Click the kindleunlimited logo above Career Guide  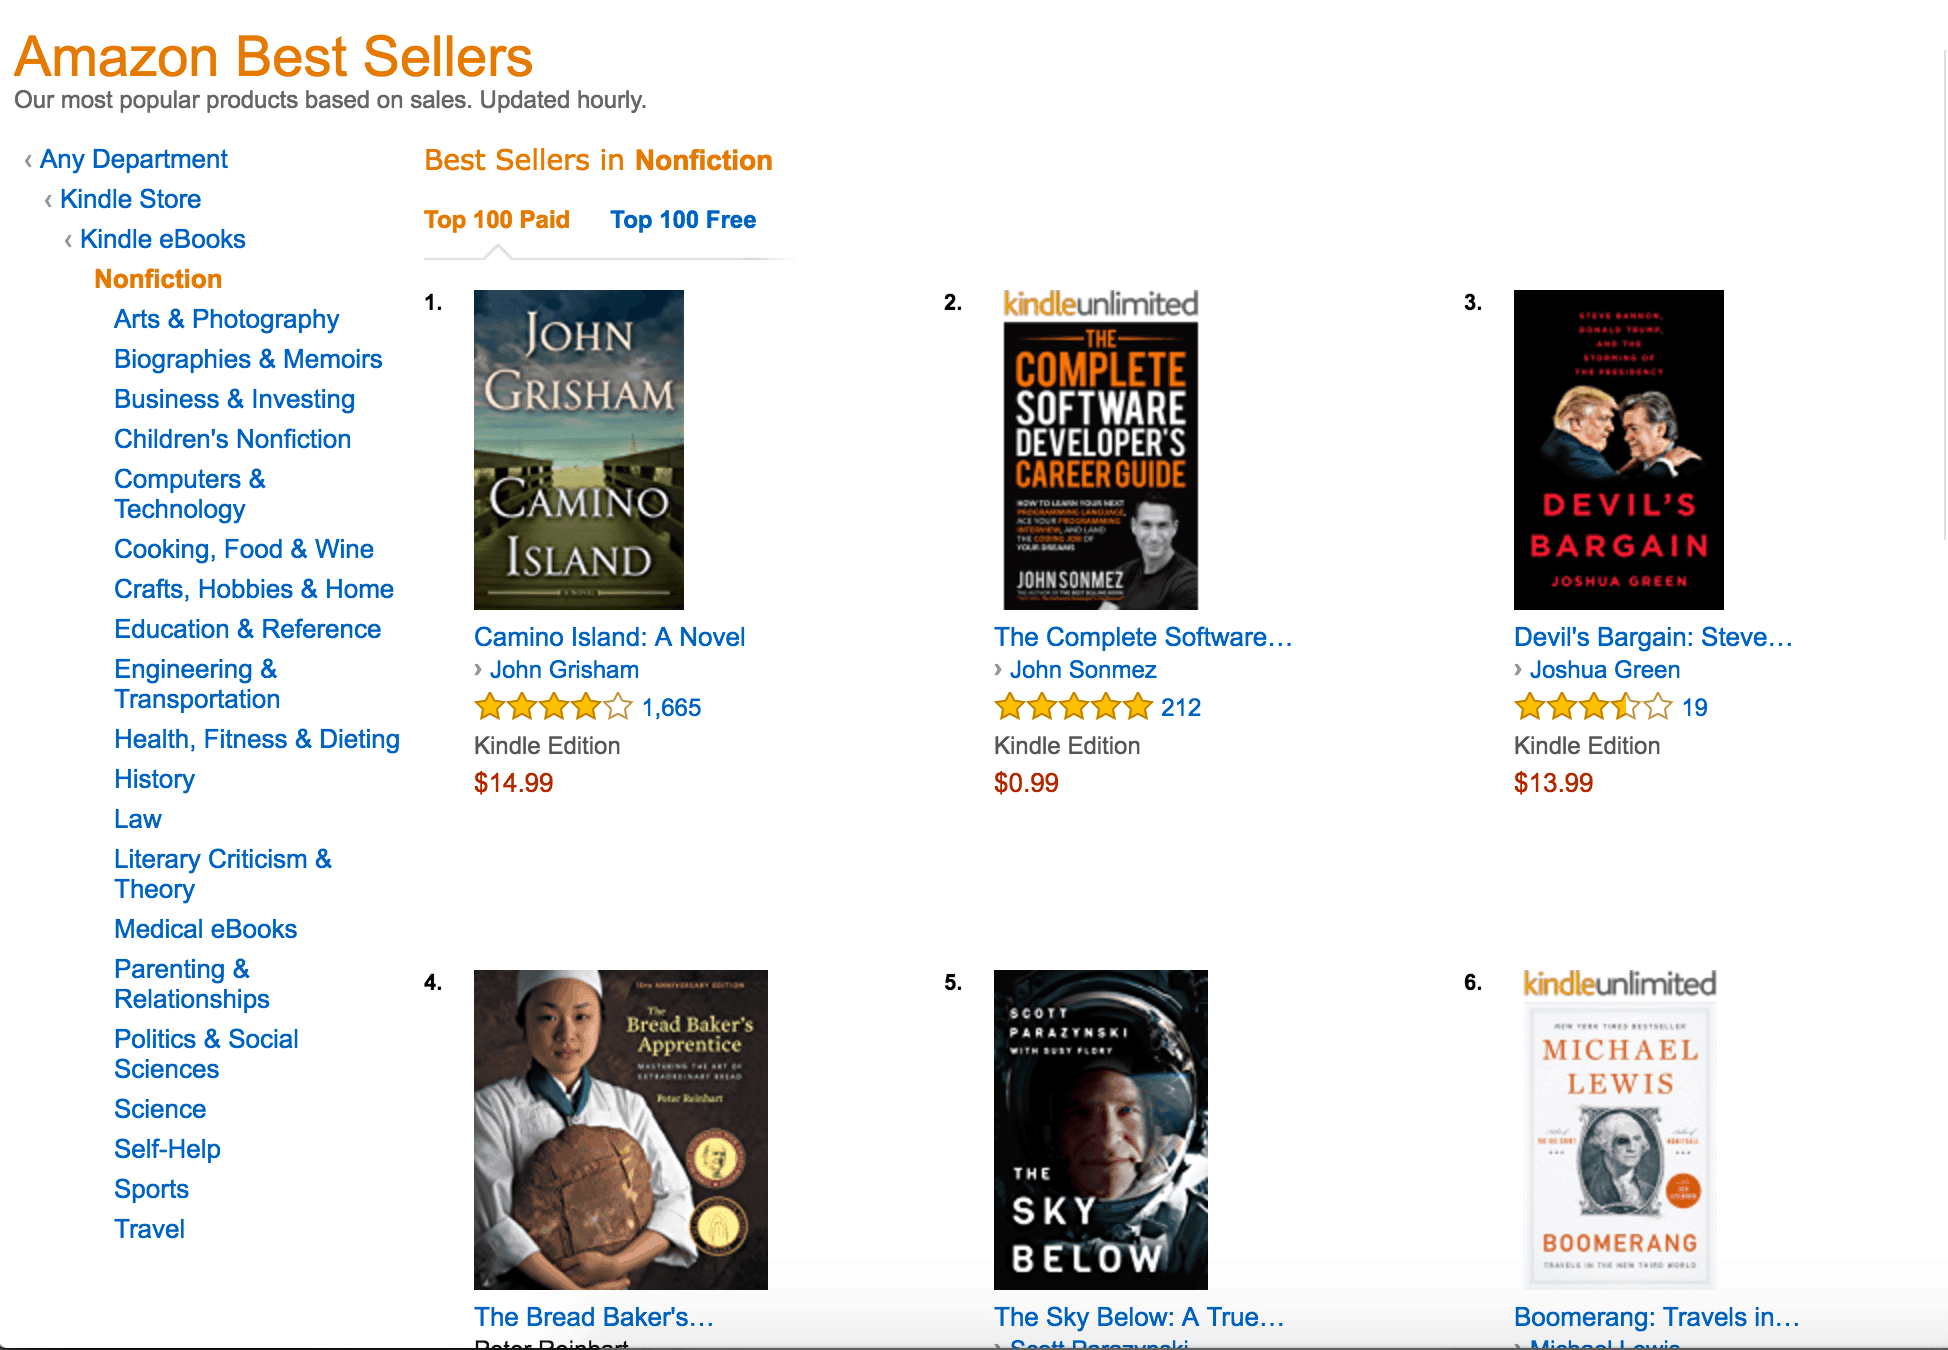1100,304
